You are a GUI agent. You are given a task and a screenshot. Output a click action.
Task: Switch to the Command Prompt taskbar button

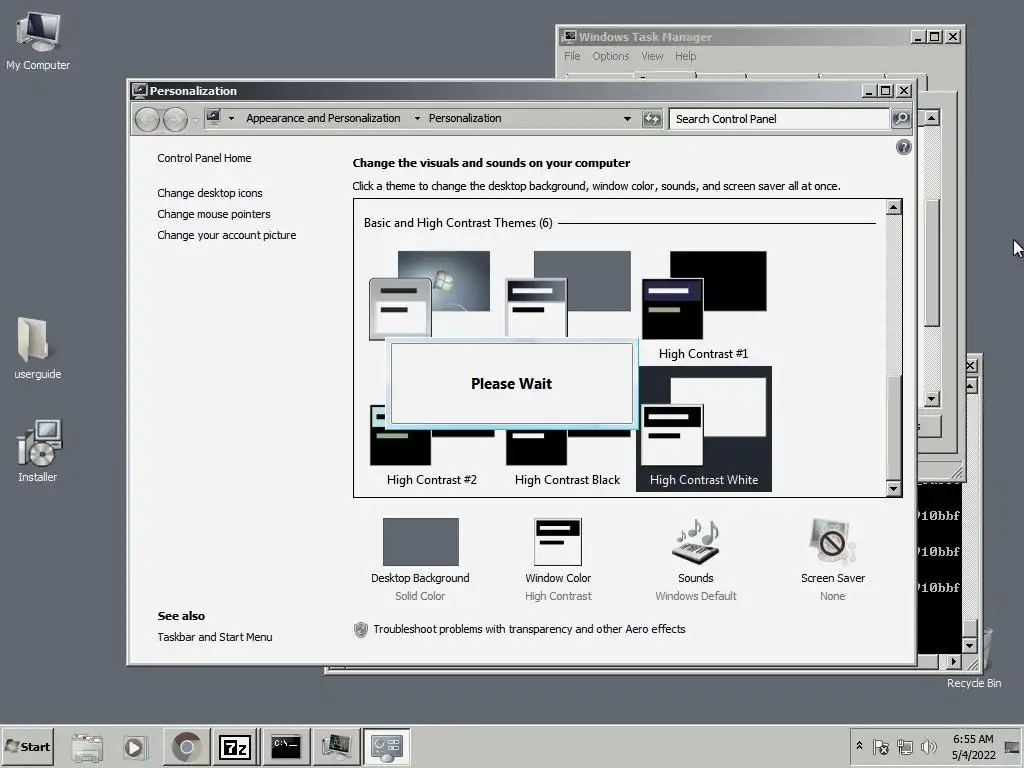tap(285, 746)
